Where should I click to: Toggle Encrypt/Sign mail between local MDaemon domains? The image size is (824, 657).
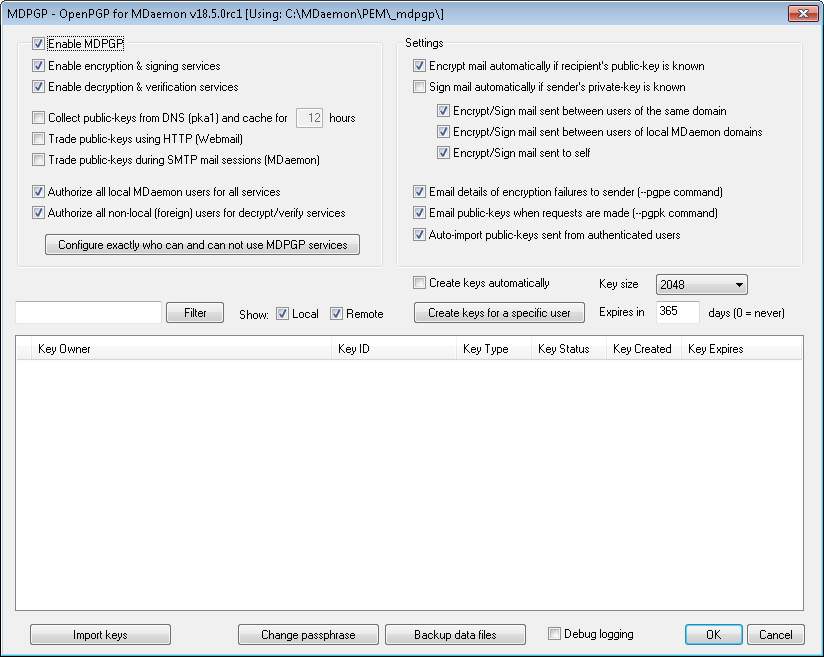click(x=444, y=132)
